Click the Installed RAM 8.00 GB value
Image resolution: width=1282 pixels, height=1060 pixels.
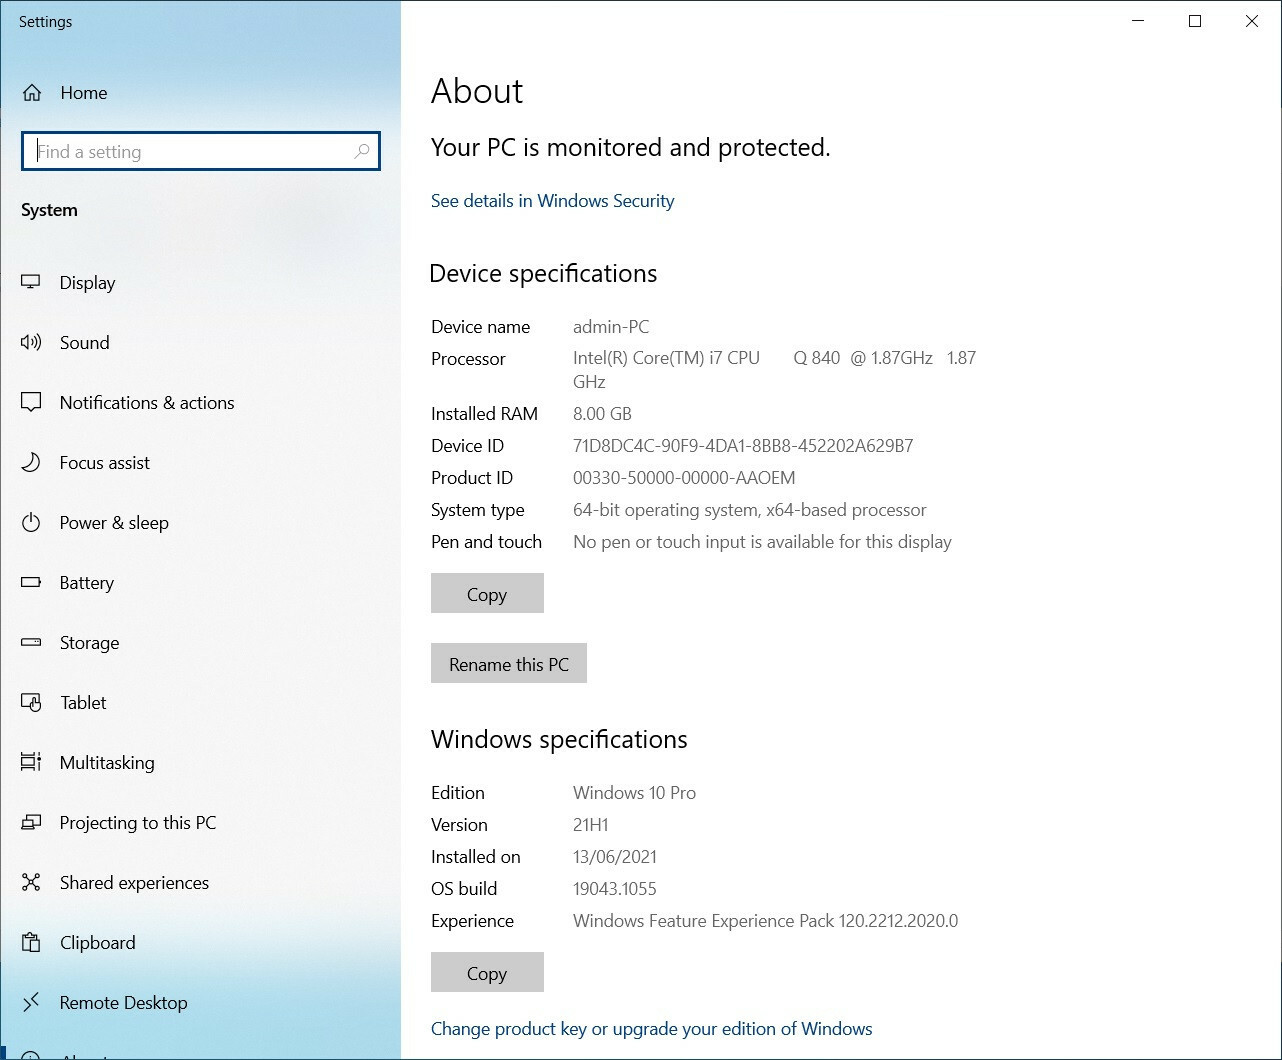pyautogui.click(x=602, y=414)
